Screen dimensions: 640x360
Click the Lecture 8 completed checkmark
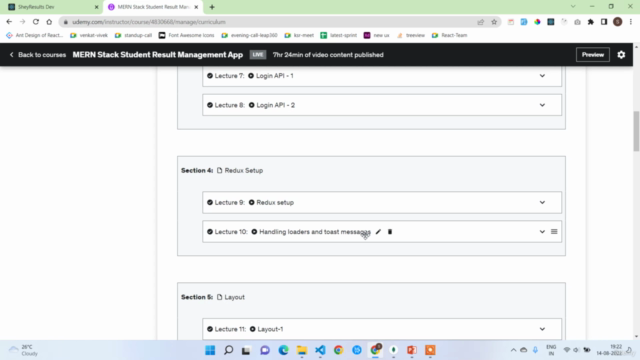[210, 105]
